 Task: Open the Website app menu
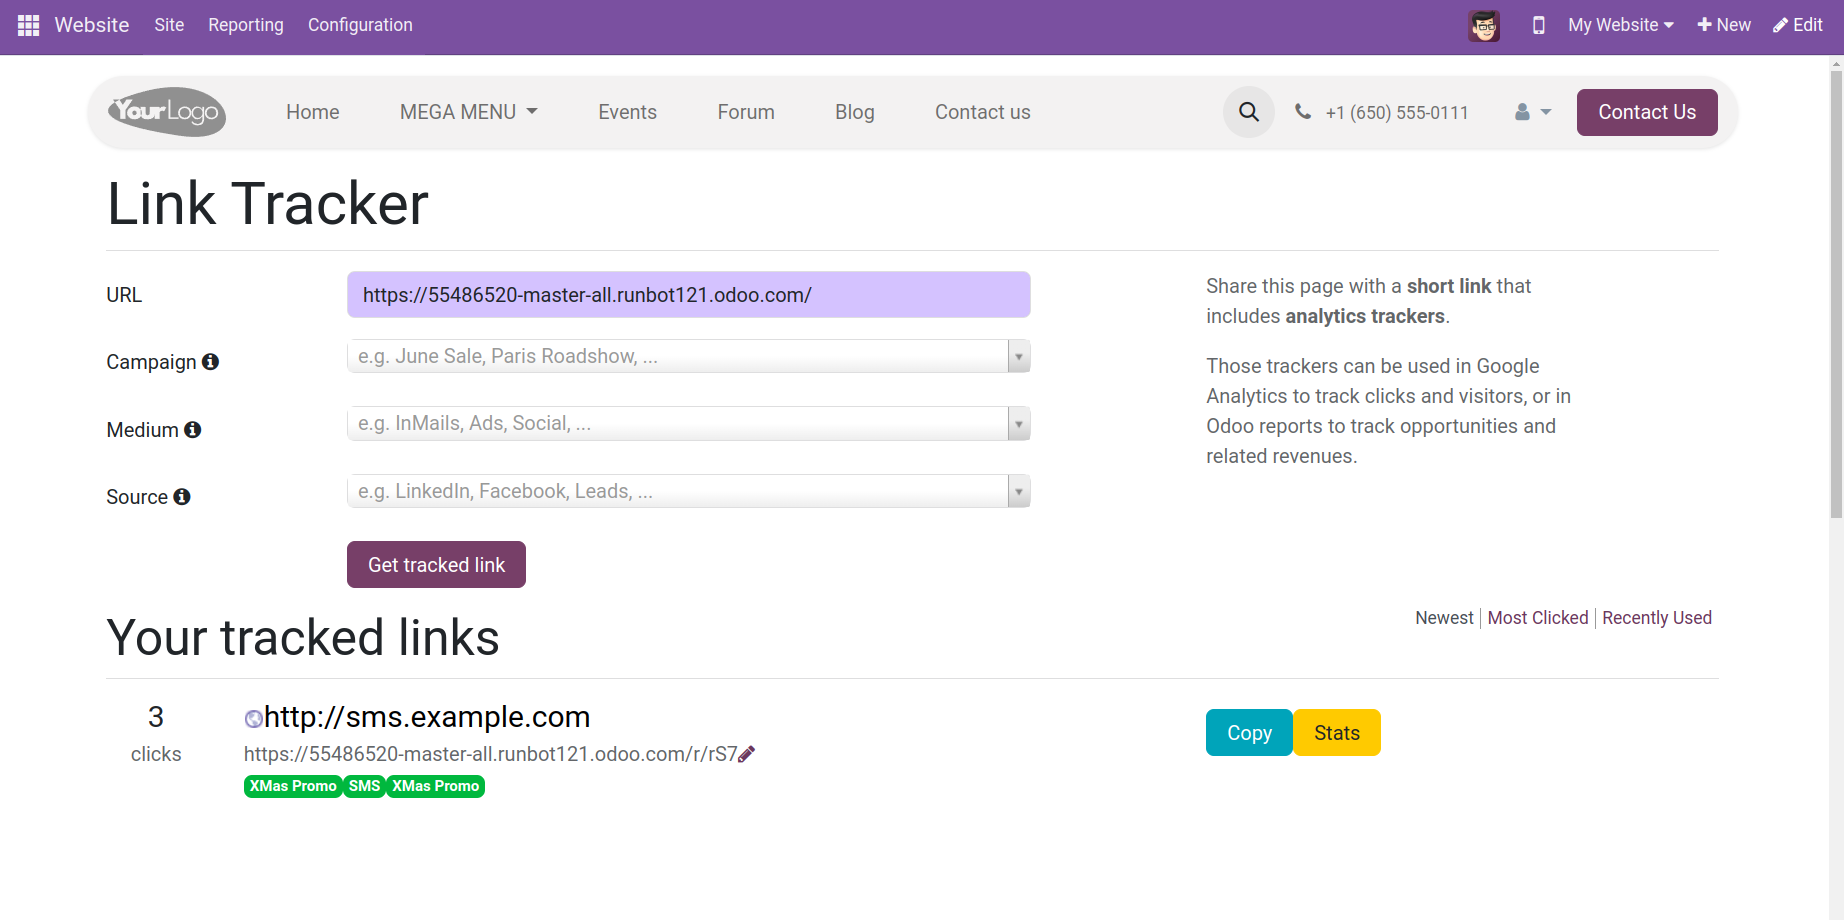point(92,25)
